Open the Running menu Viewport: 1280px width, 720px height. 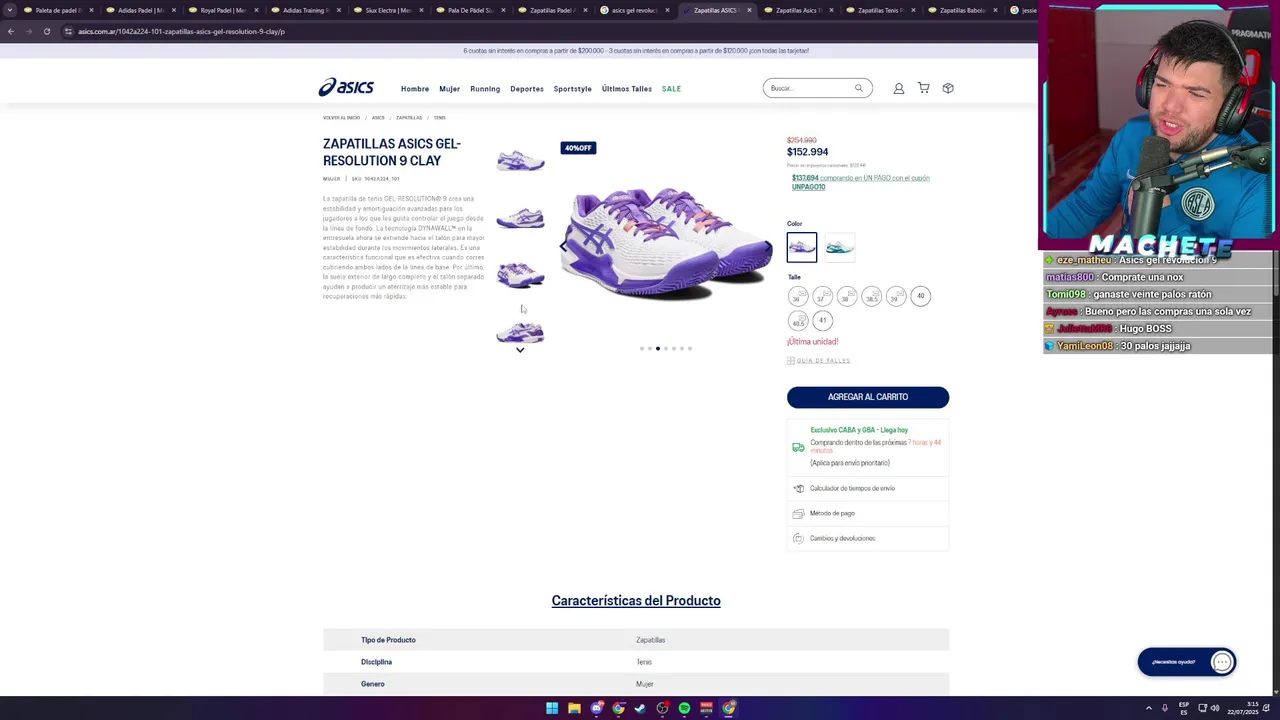pyautogui.click(x=485, y=89)
